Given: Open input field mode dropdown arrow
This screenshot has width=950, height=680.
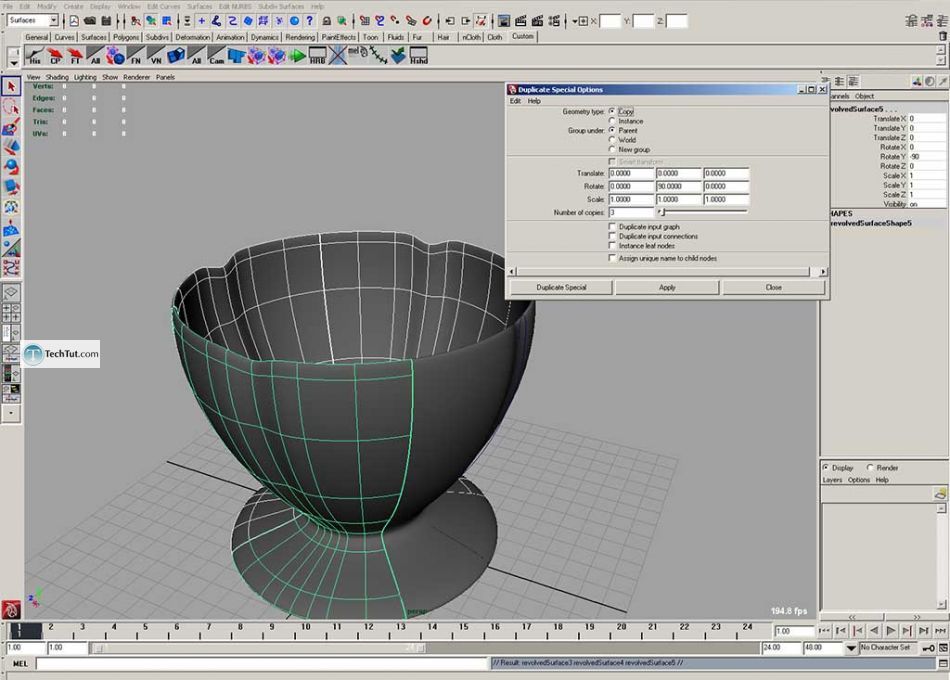Looking at the screenshot, I should (577, 21).
